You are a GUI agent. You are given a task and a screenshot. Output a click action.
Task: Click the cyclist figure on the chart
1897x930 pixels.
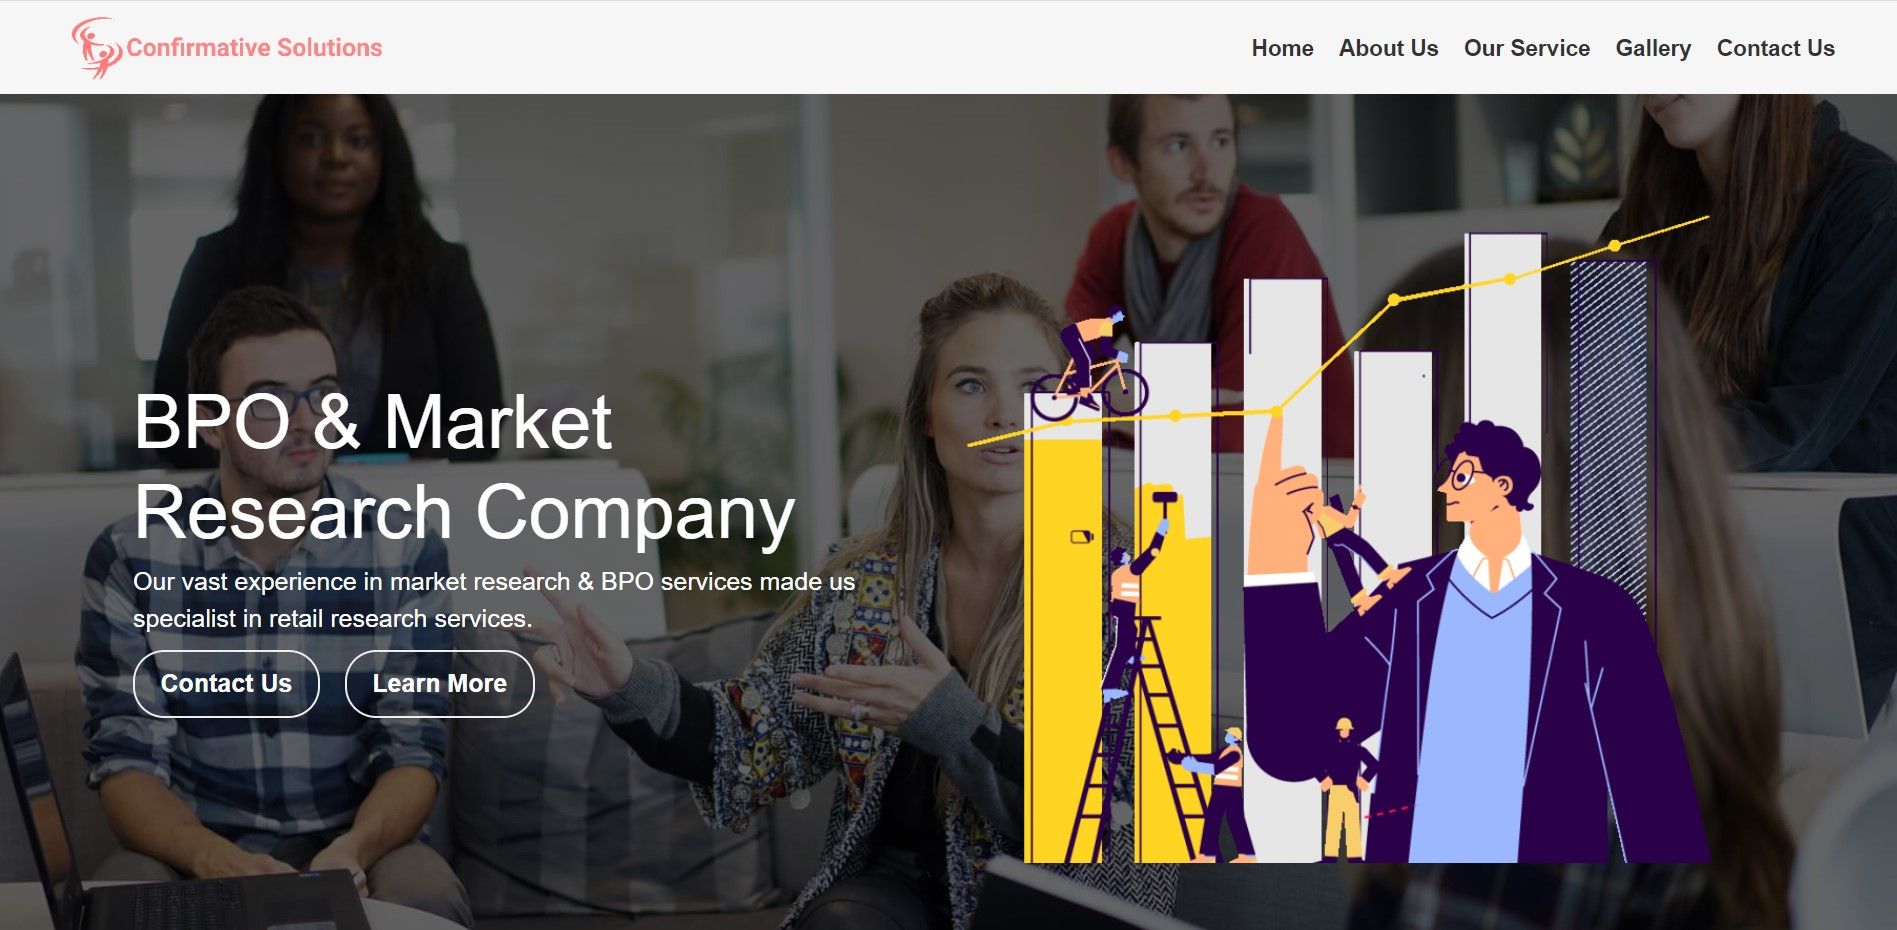coord(1091,365)
